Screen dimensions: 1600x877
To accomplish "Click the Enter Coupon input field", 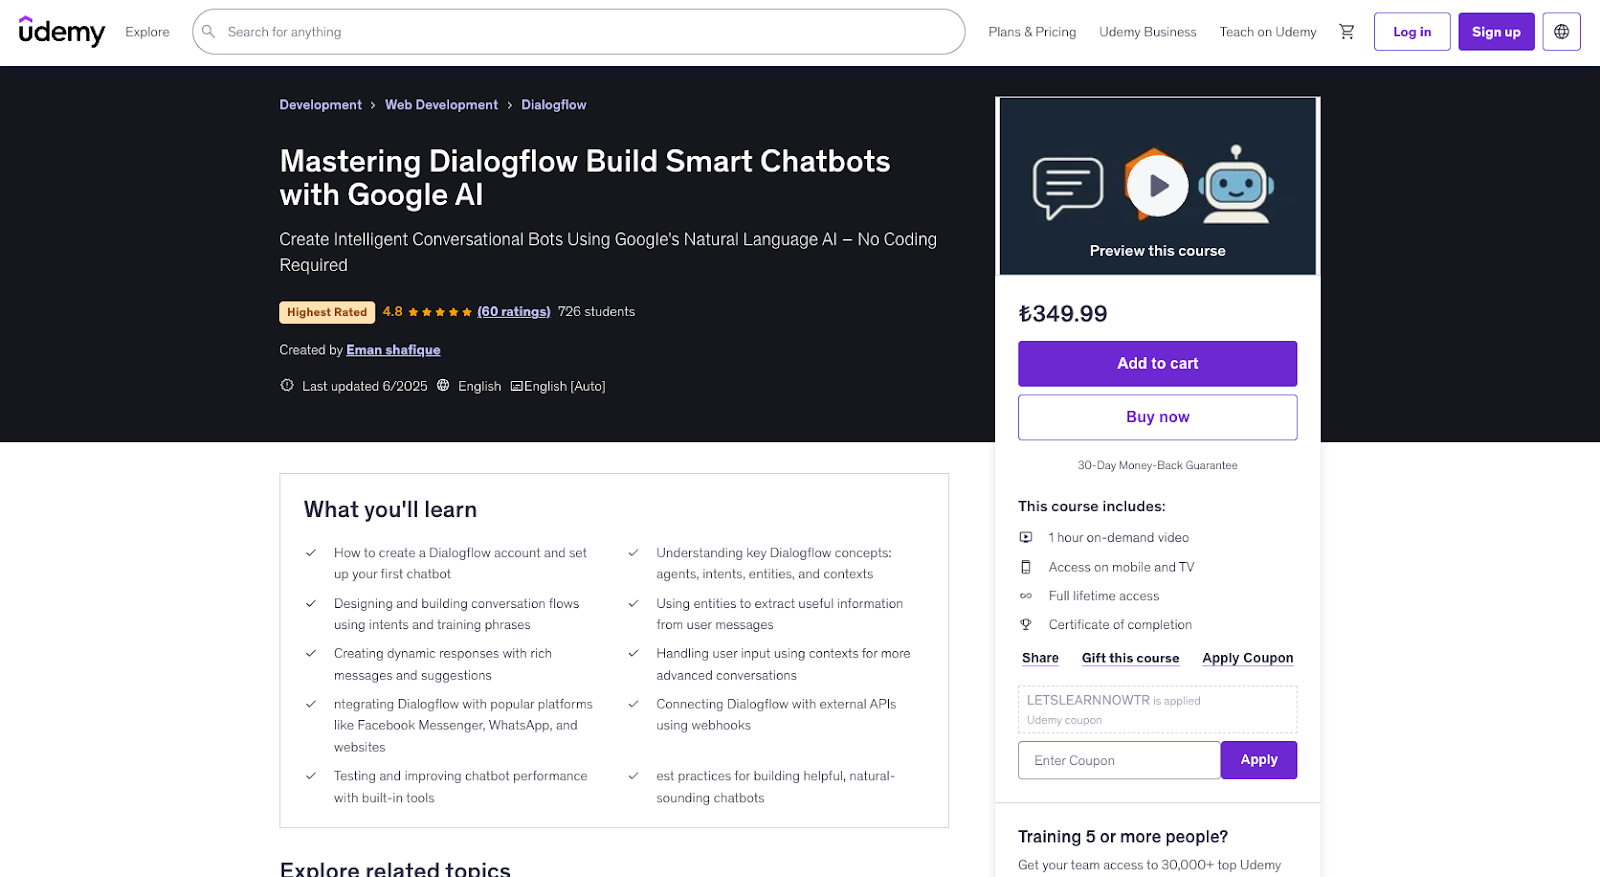I will point(1119,760).
